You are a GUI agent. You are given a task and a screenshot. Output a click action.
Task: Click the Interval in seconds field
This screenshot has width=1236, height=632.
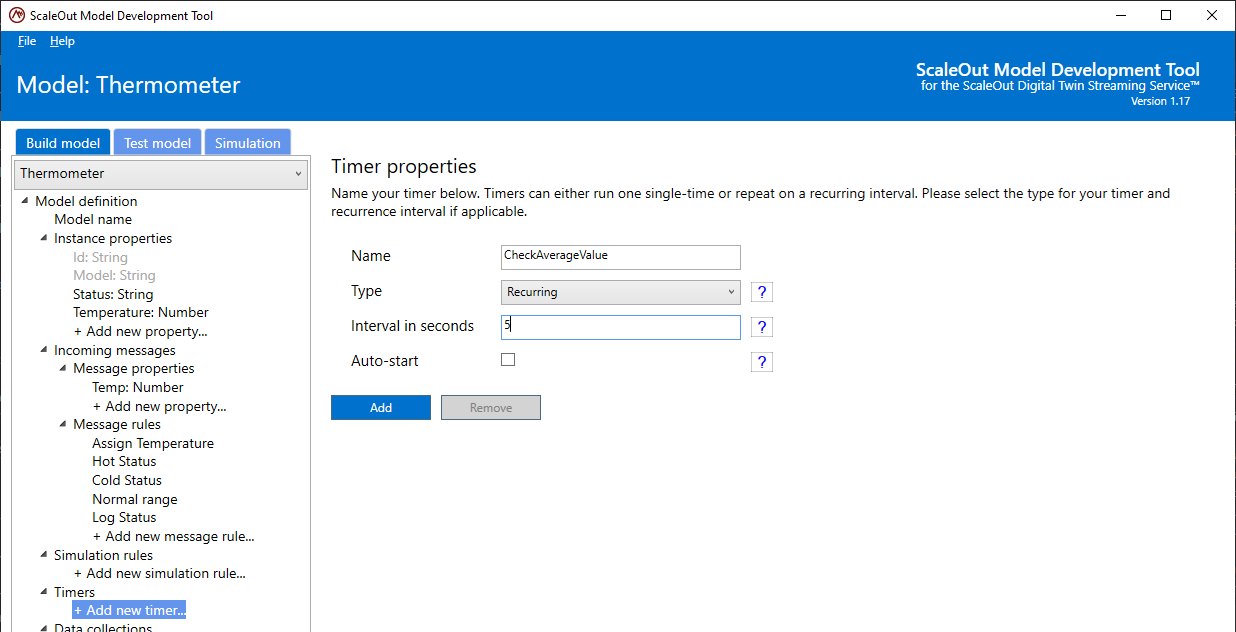621,327
